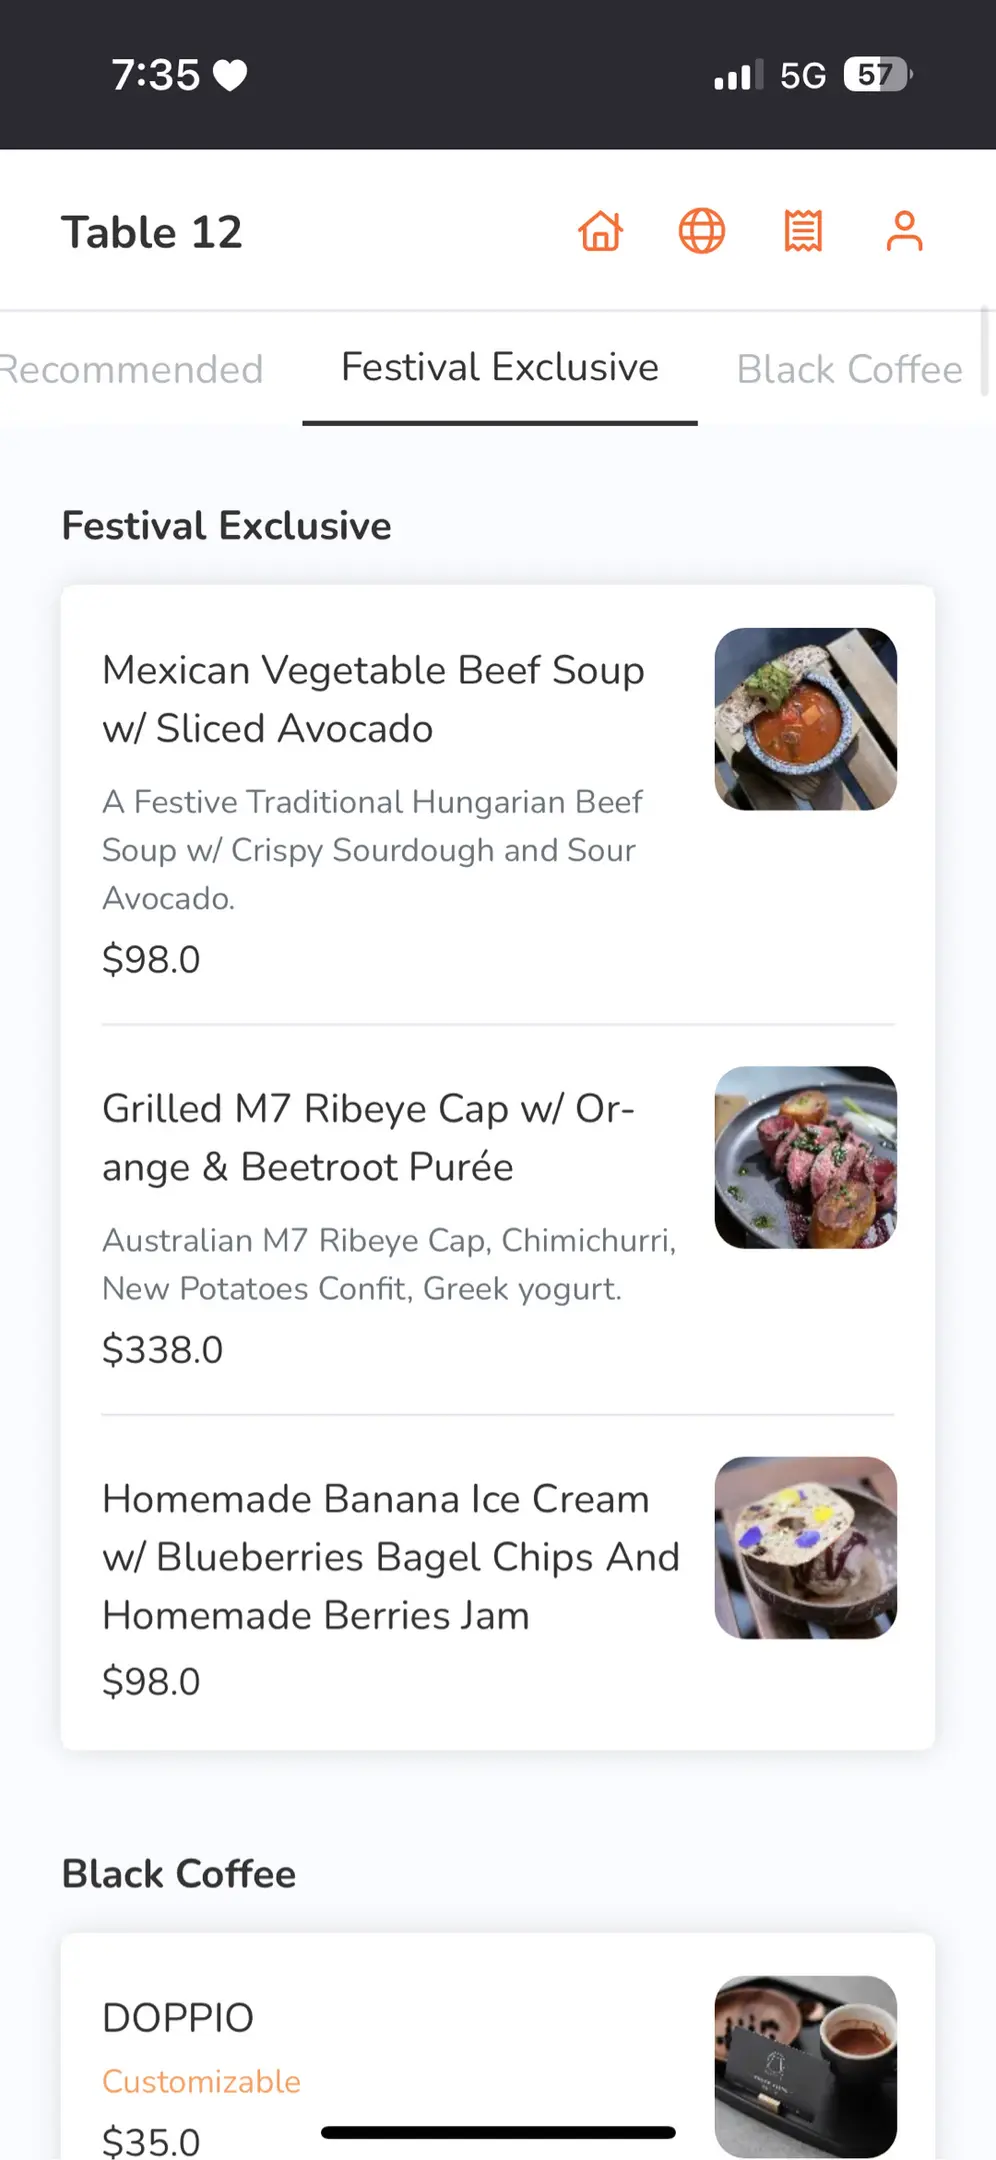View the Grilled M7 Ribeye Cap photo

[805, 1157]
